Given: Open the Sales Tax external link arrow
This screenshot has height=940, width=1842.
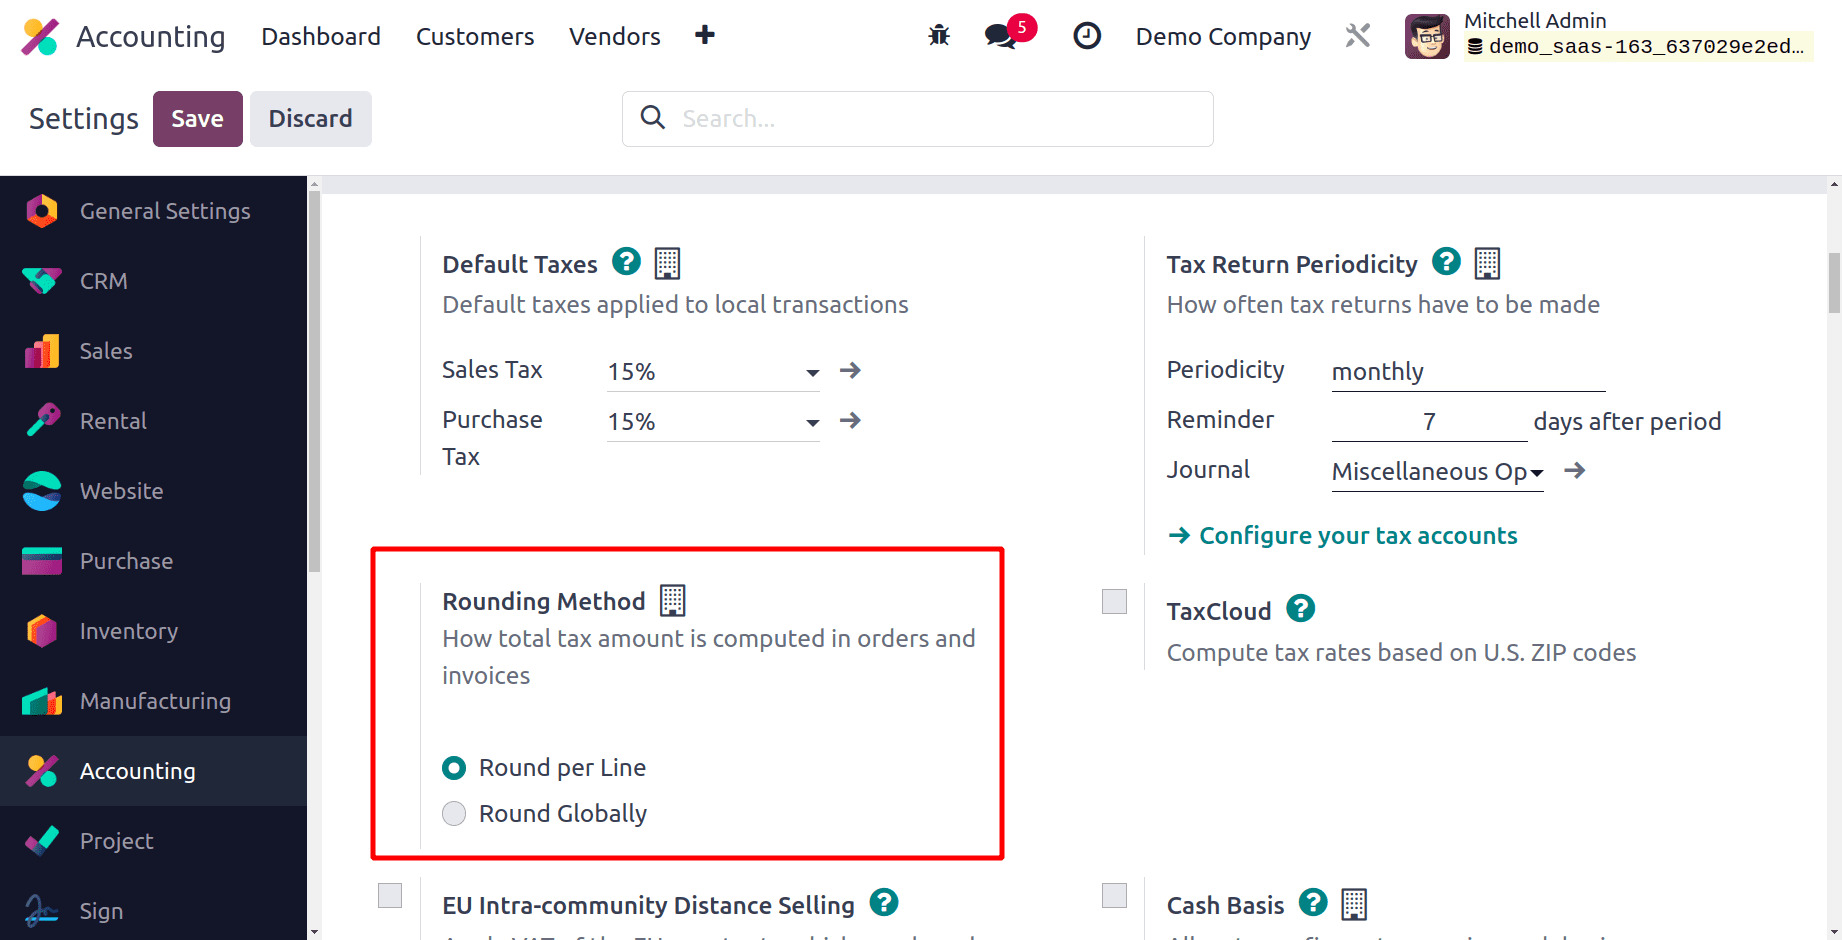Looking at the screenshot, I should click(x=850, y=371).
